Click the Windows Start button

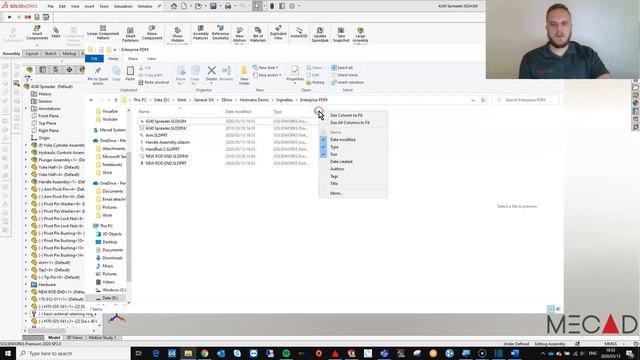click(x=8, y=353)
